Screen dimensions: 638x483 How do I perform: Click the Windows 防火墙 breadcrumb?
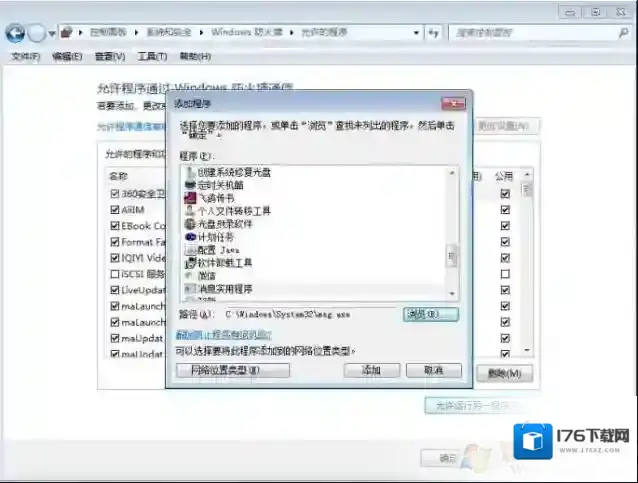[247, 33]
